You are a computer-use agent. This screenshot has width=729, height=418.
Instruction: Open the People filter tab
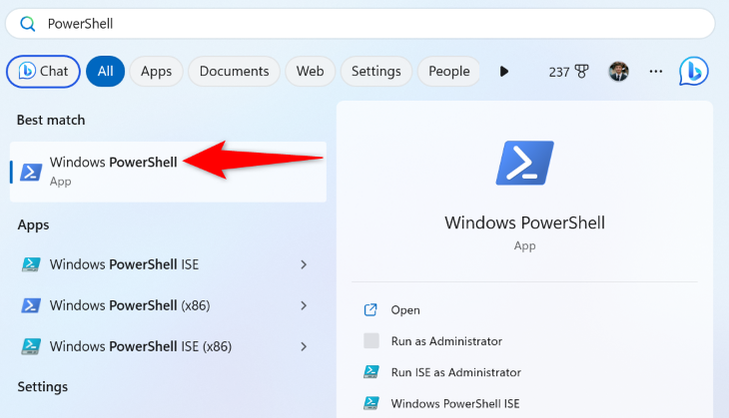tap(449, 71)
